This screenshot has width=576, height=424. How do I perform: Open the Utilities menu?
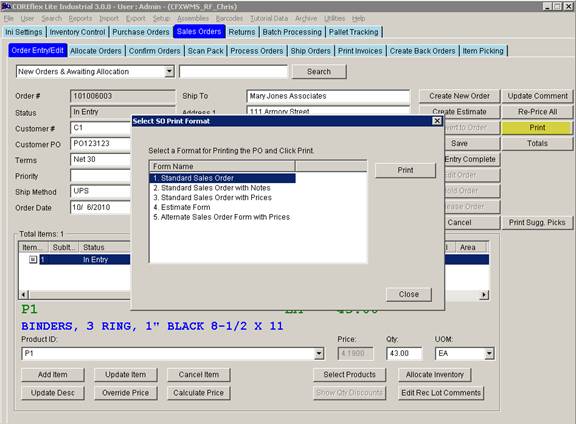click(334, 18)
